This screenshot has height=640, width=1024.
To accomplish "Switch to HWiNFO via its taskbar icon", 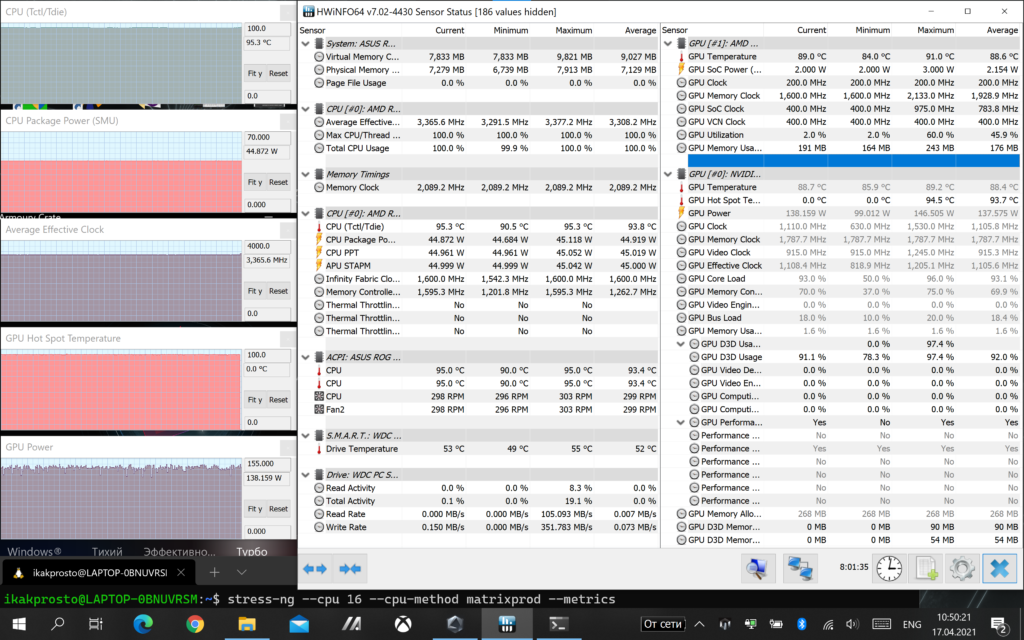I will click(507, 624).
